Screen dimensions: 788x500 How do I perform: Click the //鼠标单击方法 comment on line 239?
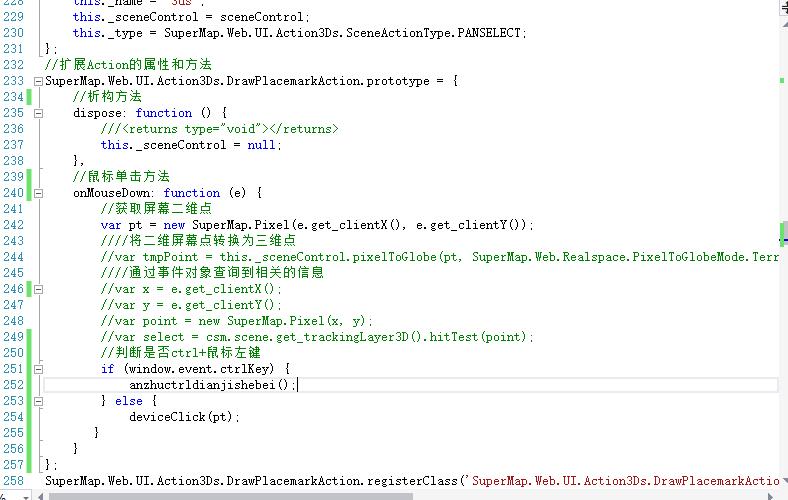pyautogui.click(x=121, y=177)
